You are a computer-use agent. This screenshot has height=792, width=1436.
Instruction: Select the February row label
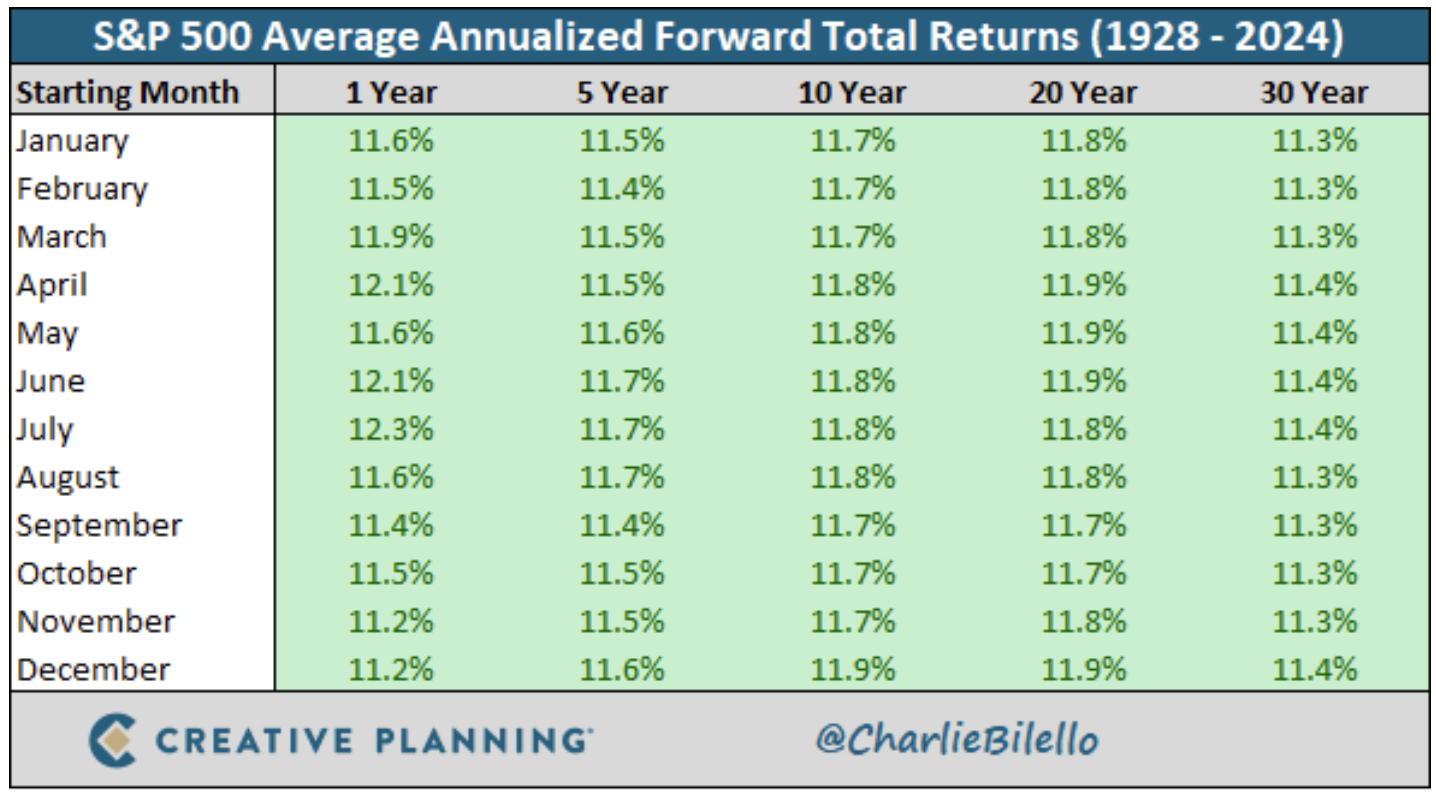click(x=82, y=189)
